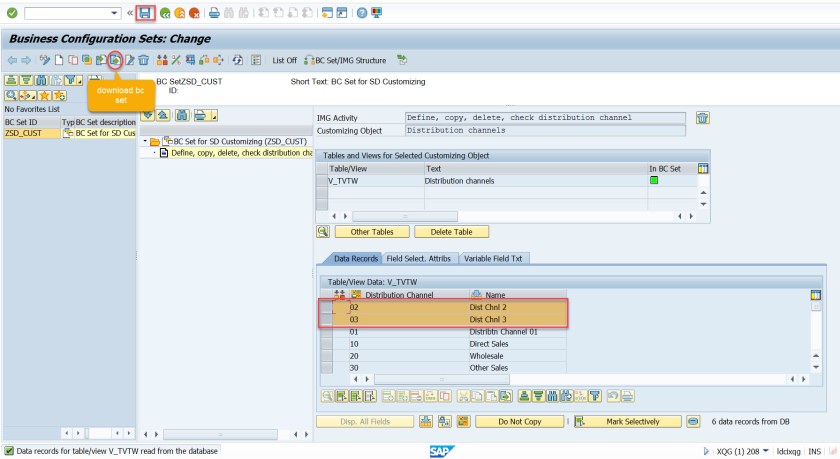Click the download BC set icon
840x459 pixels.
(x=115, y=60)
